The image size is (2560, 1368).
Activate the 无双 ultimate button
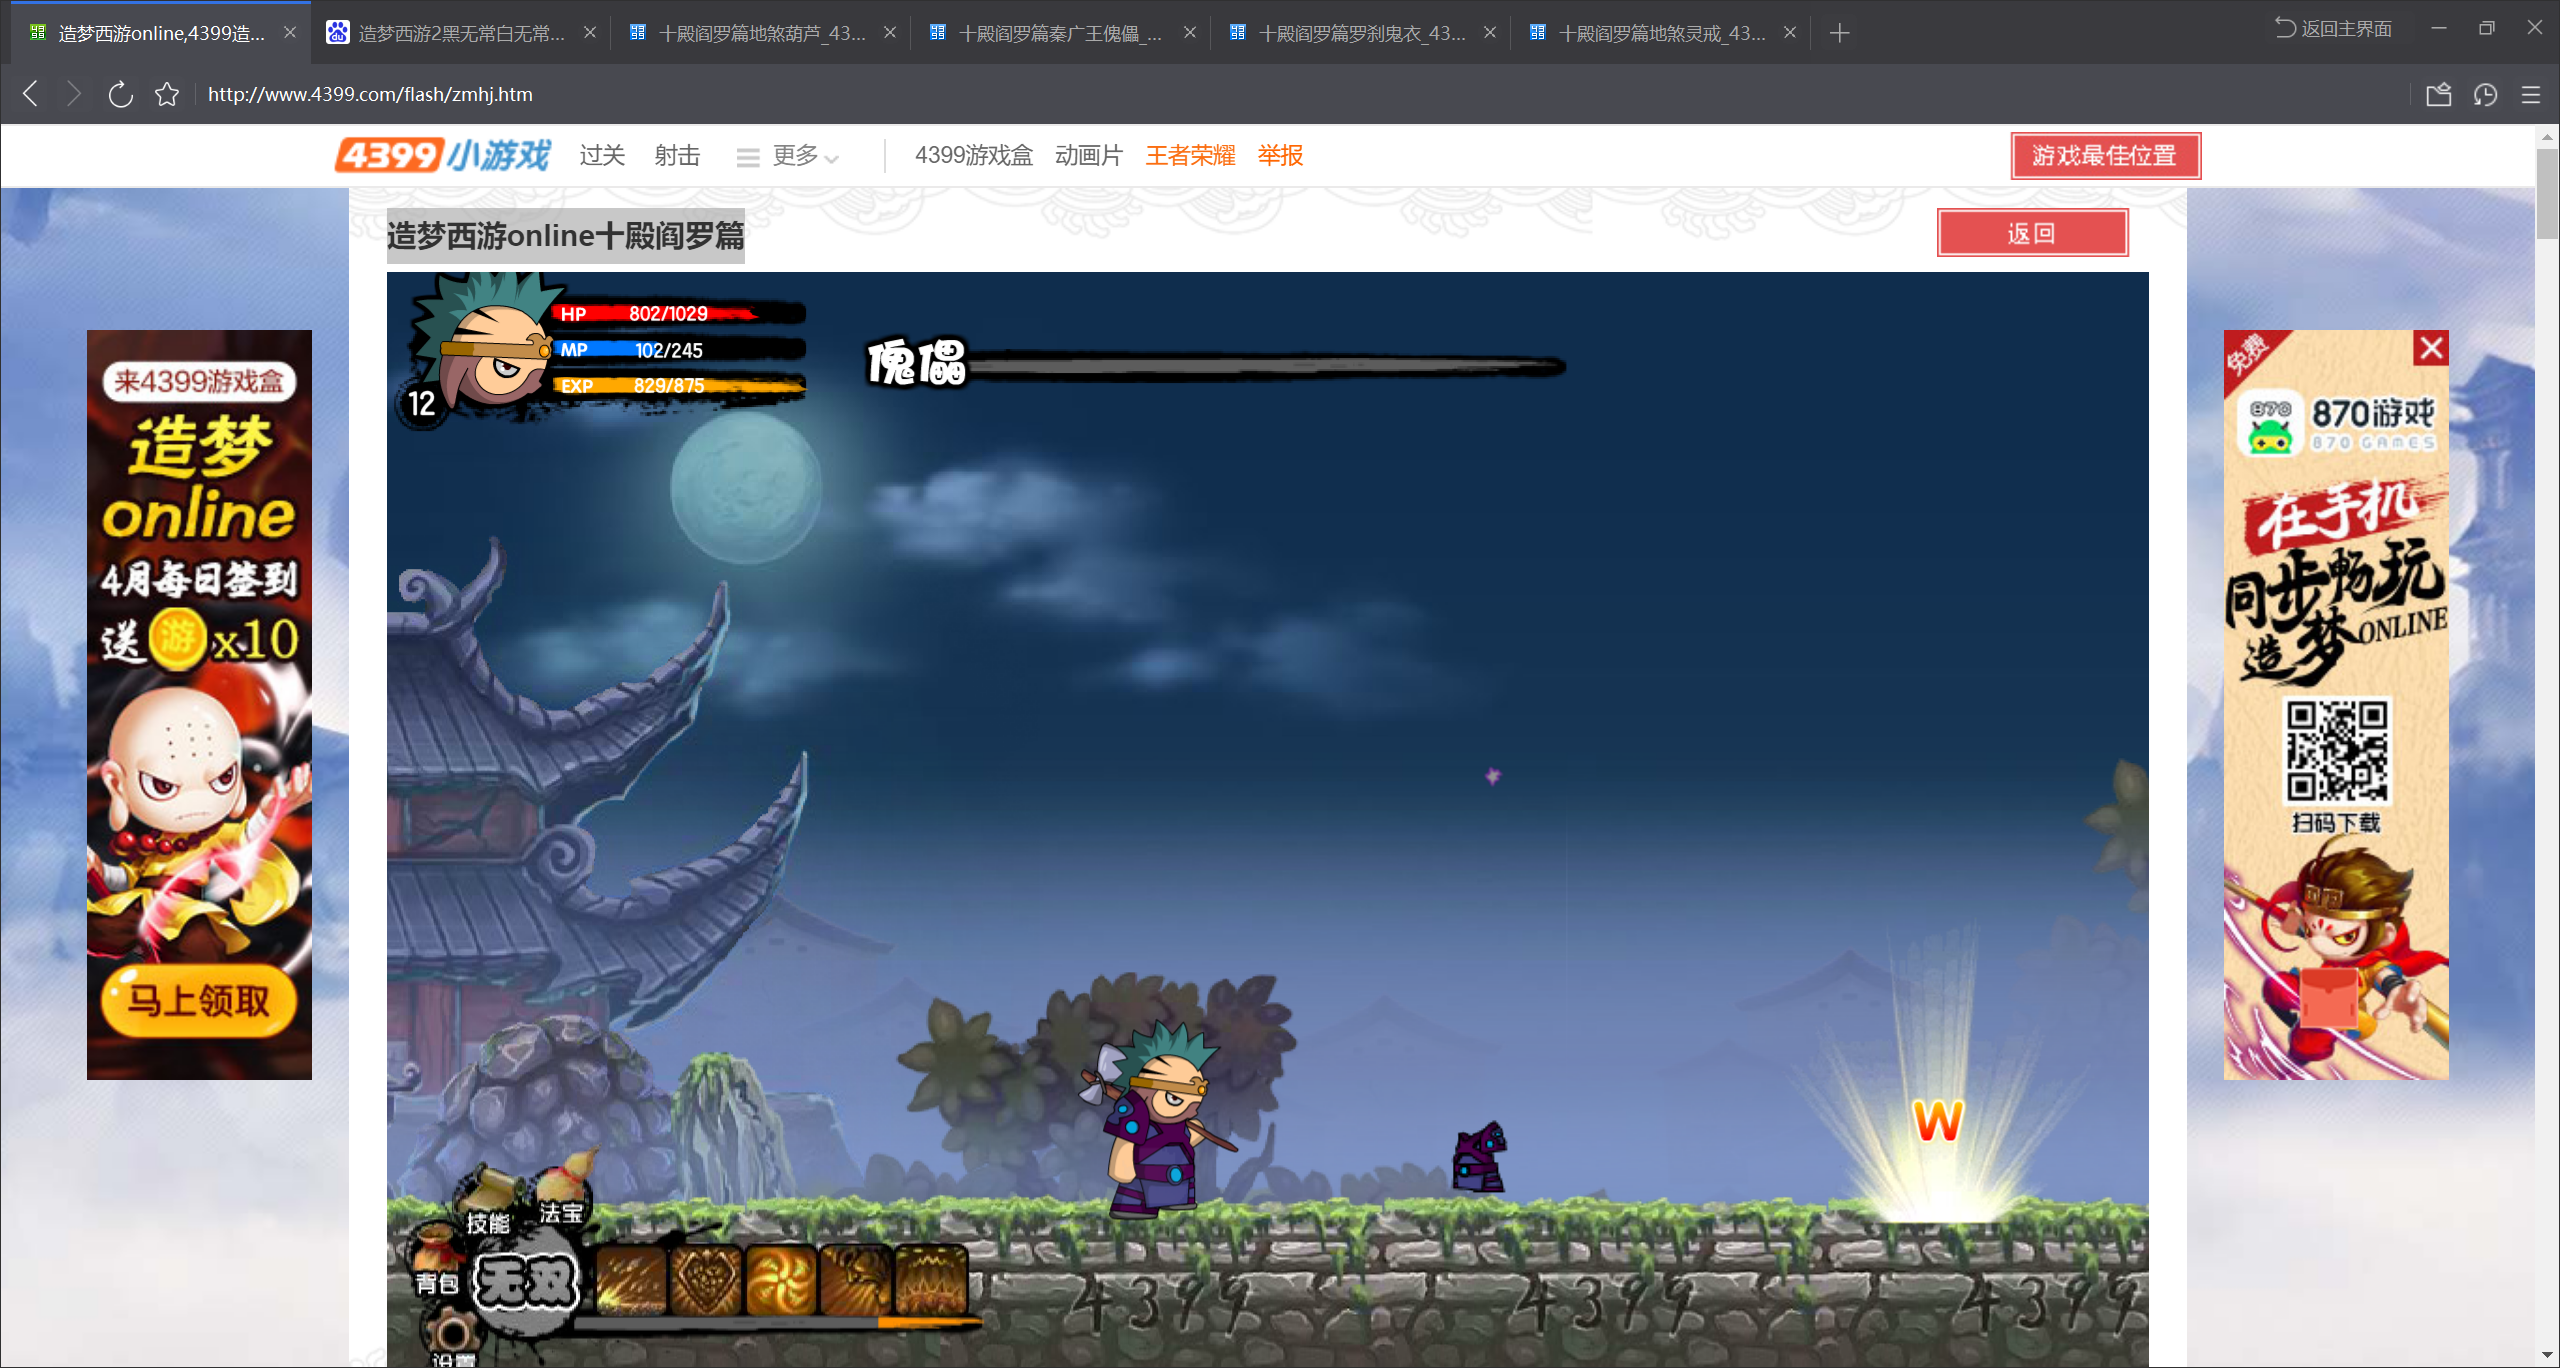pos(526,1281)
